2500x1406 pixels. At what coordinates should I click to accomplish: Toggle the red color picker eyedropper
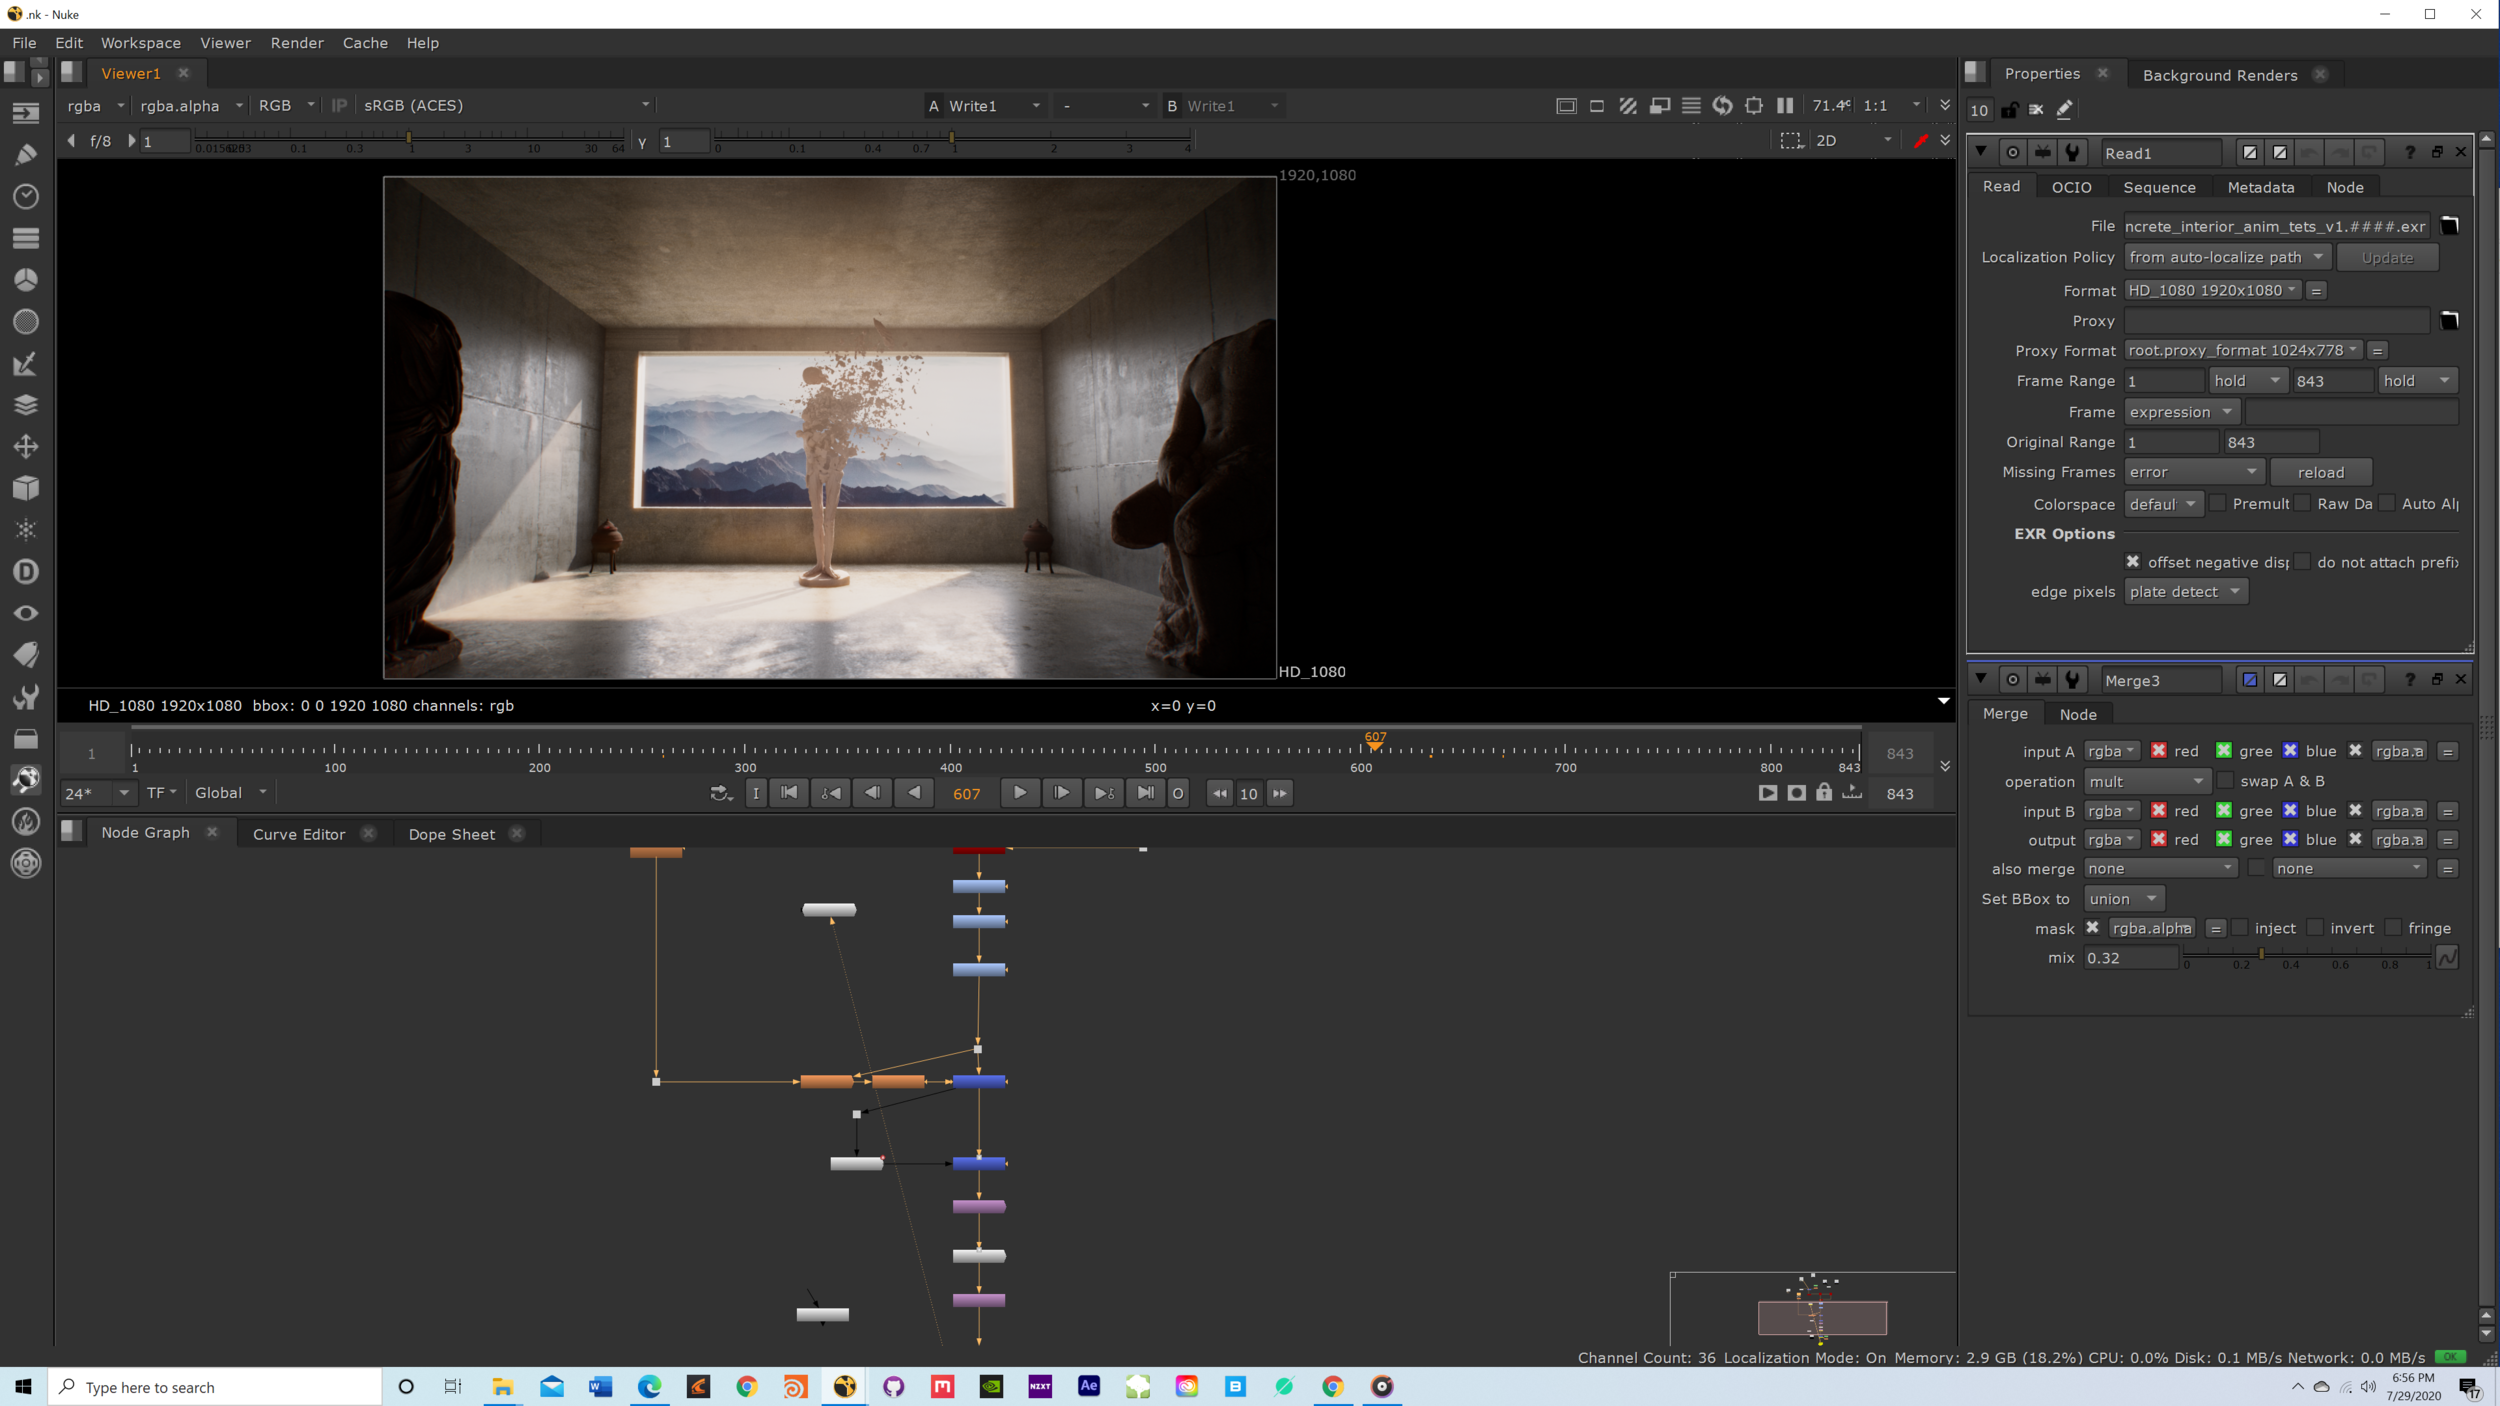coord(1920,141)
